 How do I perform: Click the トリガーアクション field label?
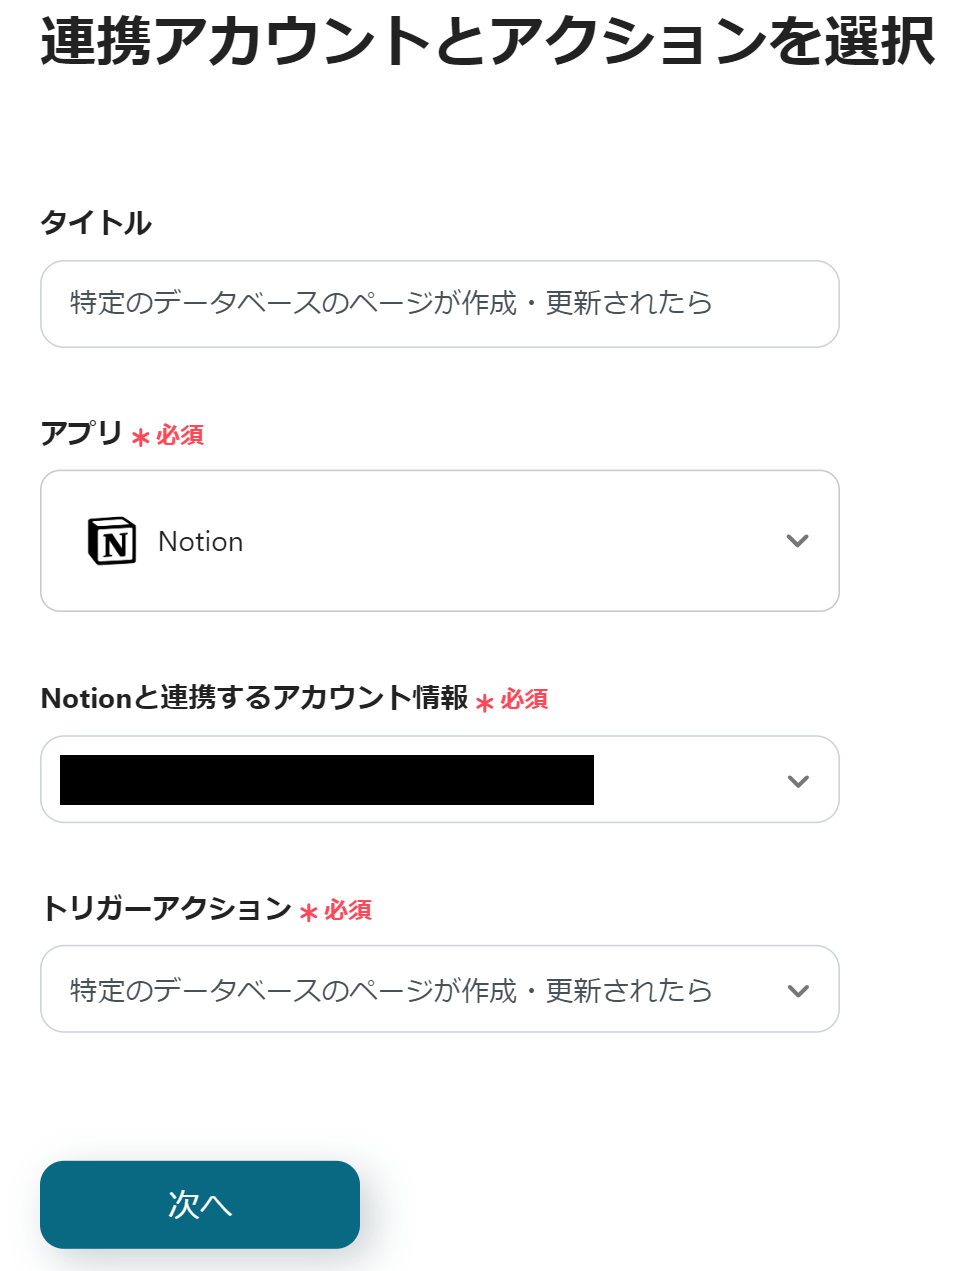[x=166, y=908]
